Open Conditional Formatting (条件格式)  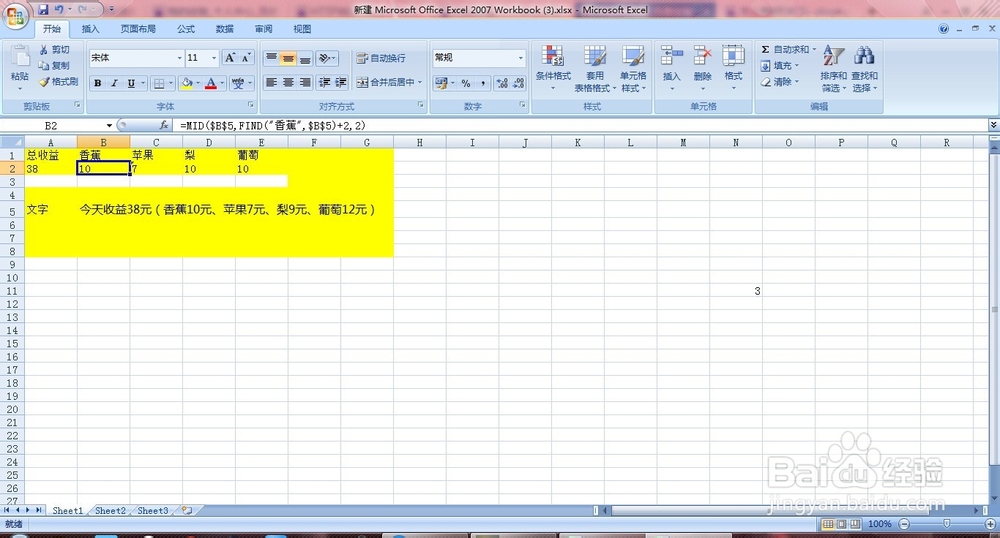[x=553, y=68]
